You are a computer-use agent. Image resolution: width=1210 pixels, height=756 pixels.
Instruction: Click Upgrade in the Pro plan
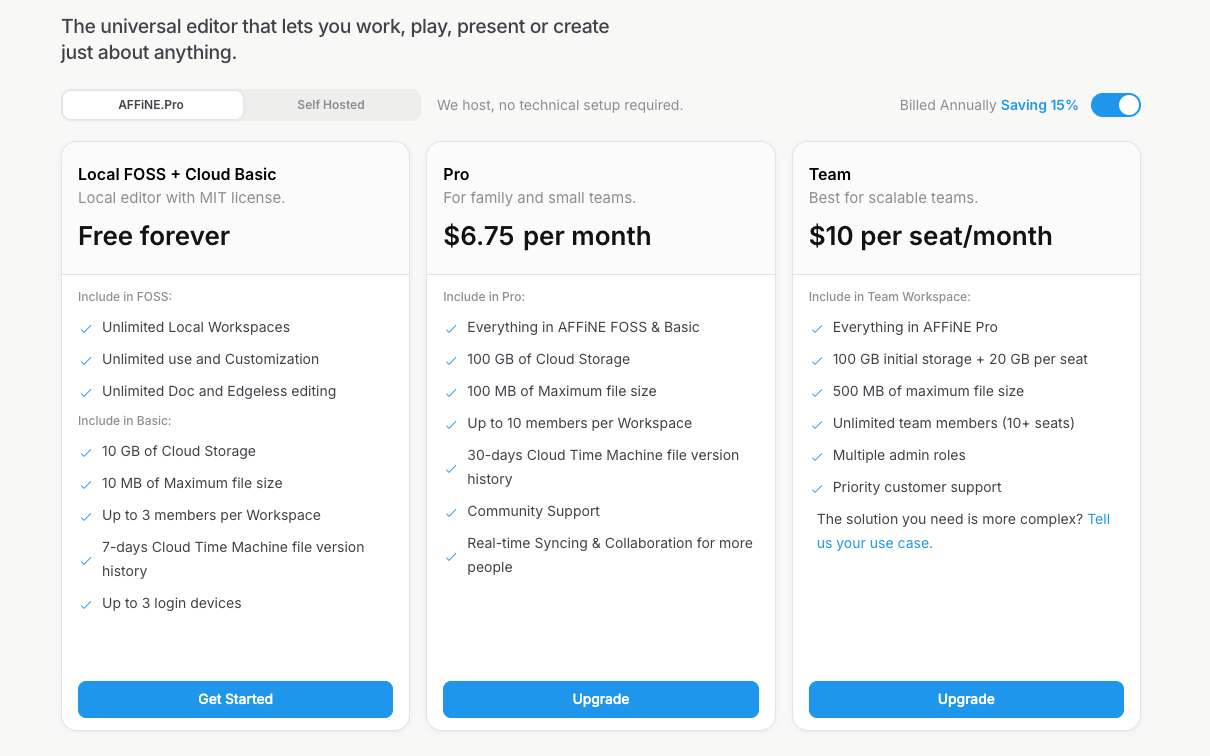600,699
